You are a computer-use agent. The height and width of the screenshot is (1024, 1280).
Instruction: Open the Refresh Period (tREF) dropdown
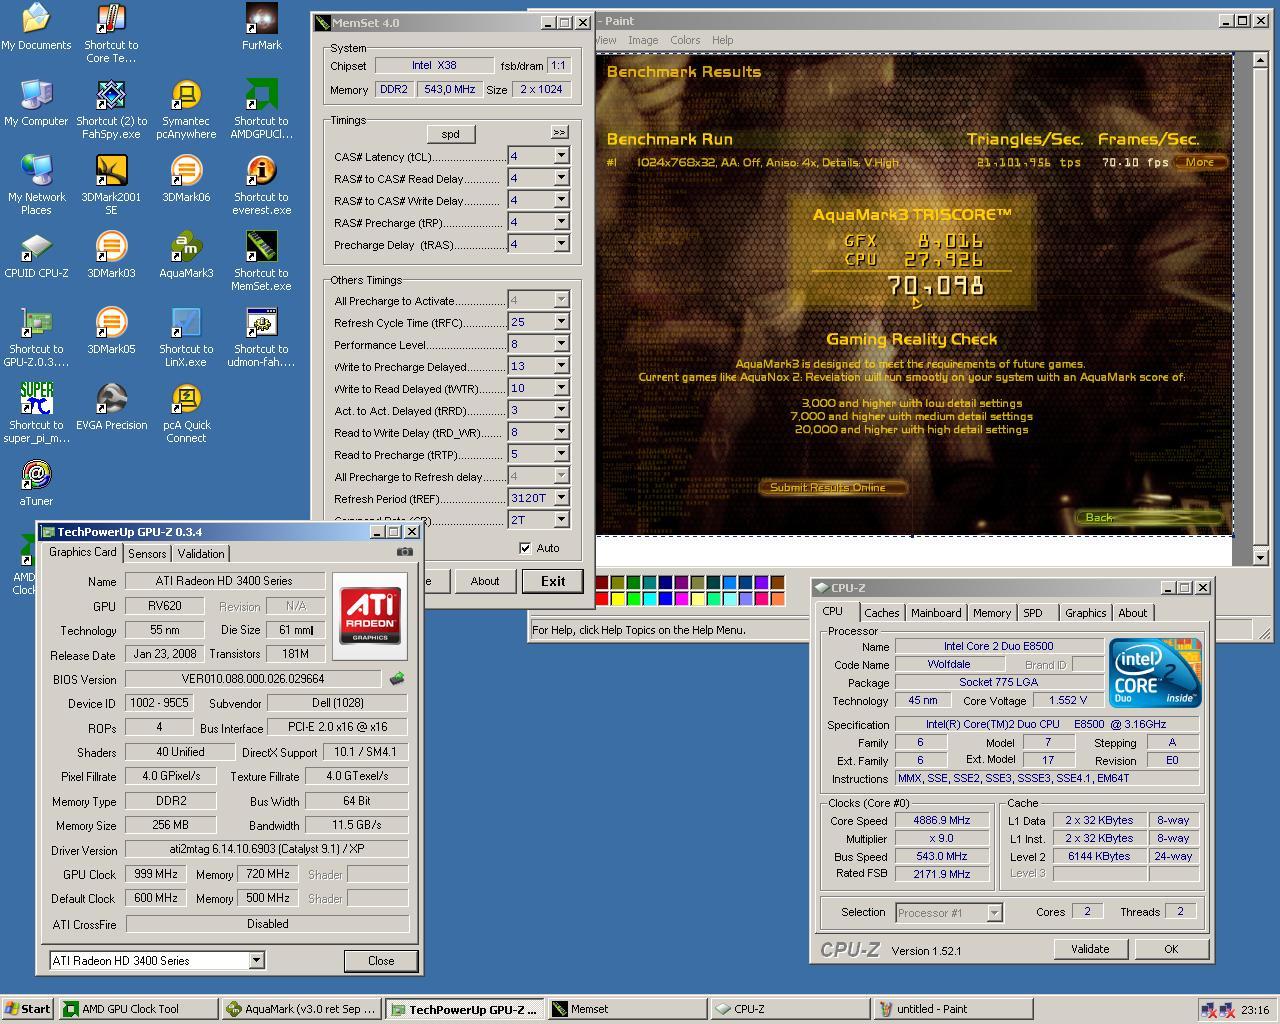pos(561,498)
